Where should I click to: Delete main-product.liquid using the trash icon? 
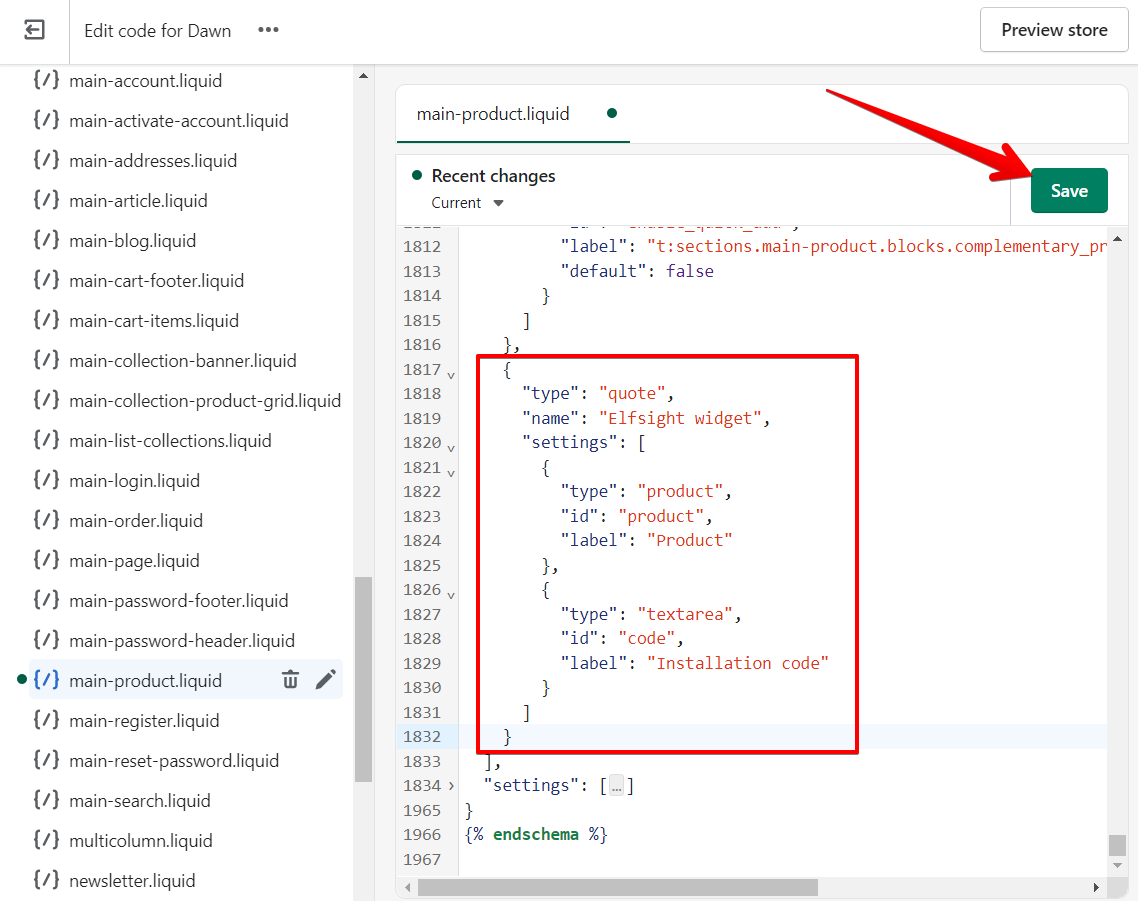click(x=290, y=679)
